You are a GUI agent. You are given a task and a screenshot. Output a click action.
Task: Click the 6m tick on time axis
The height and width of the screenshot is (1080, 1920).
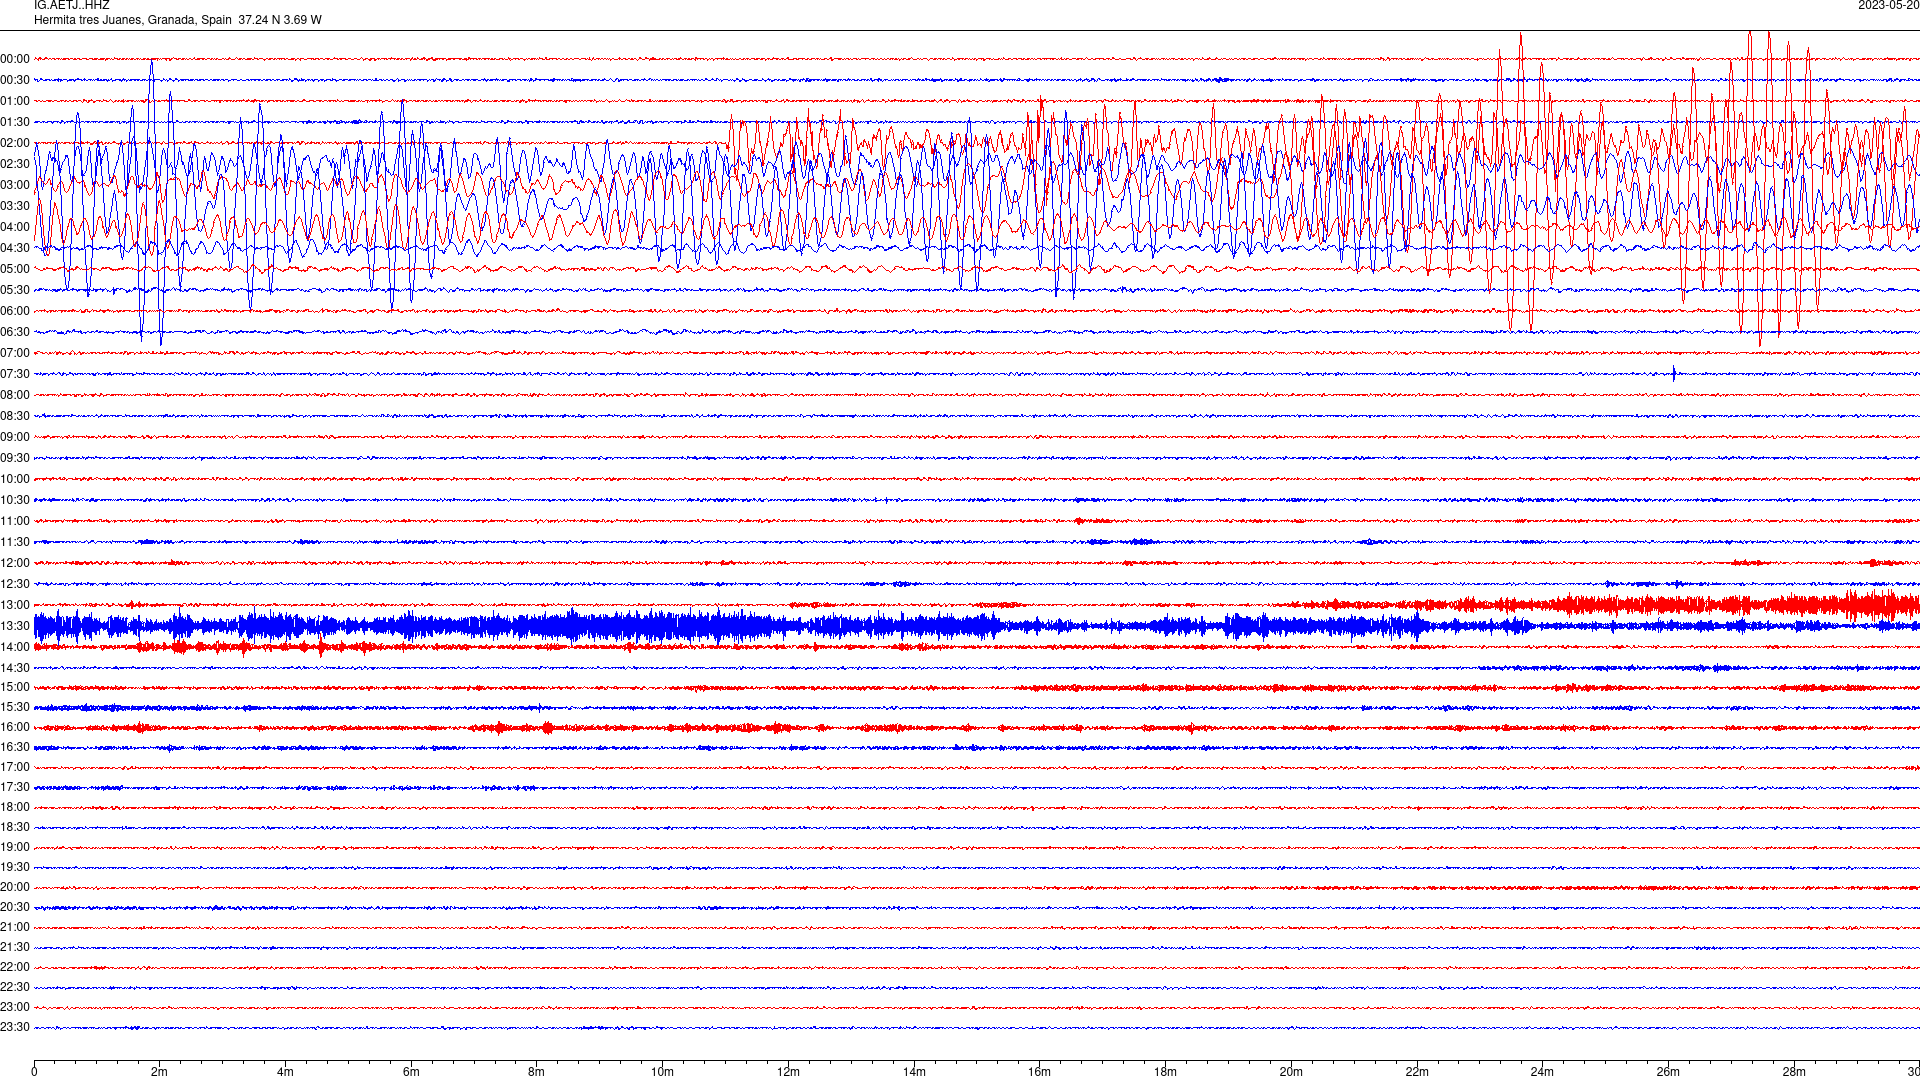click(411, 1072)
